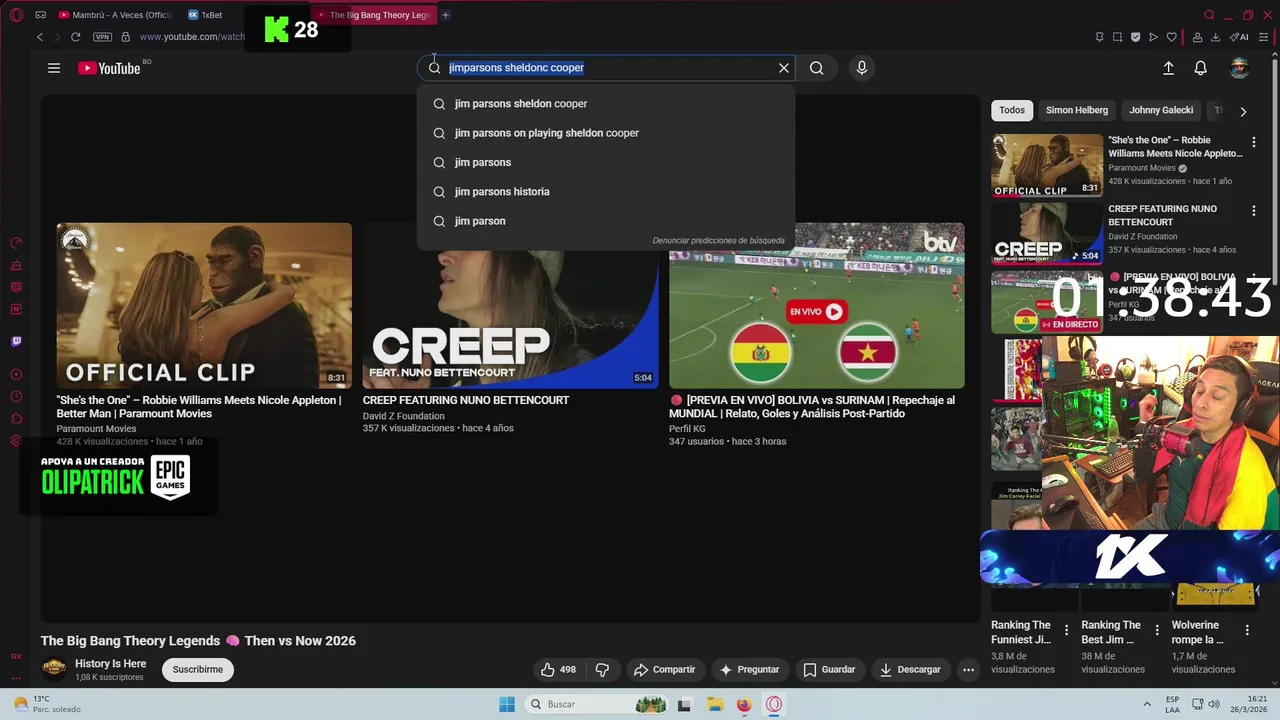The image size is (1280, 720).
Task: Choose the 'jim parson' suggestion
Action: tap(606, 221)
